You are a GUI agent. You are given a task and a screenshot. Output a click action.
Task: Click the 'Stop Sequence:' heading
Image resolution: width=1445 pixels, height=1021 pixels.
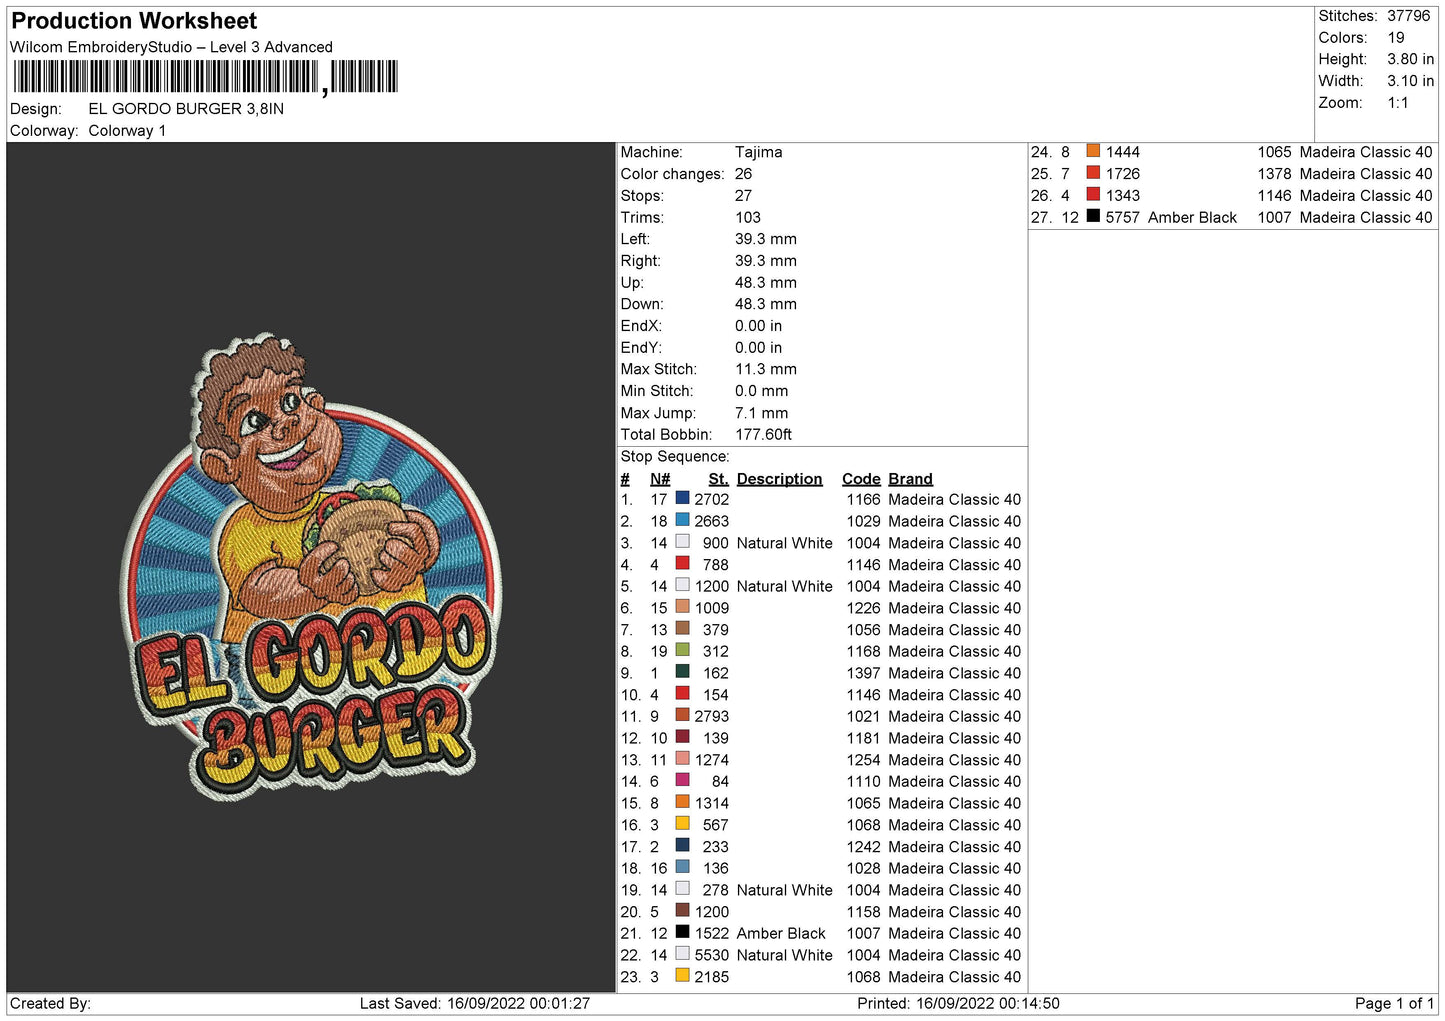click(675, 456)
